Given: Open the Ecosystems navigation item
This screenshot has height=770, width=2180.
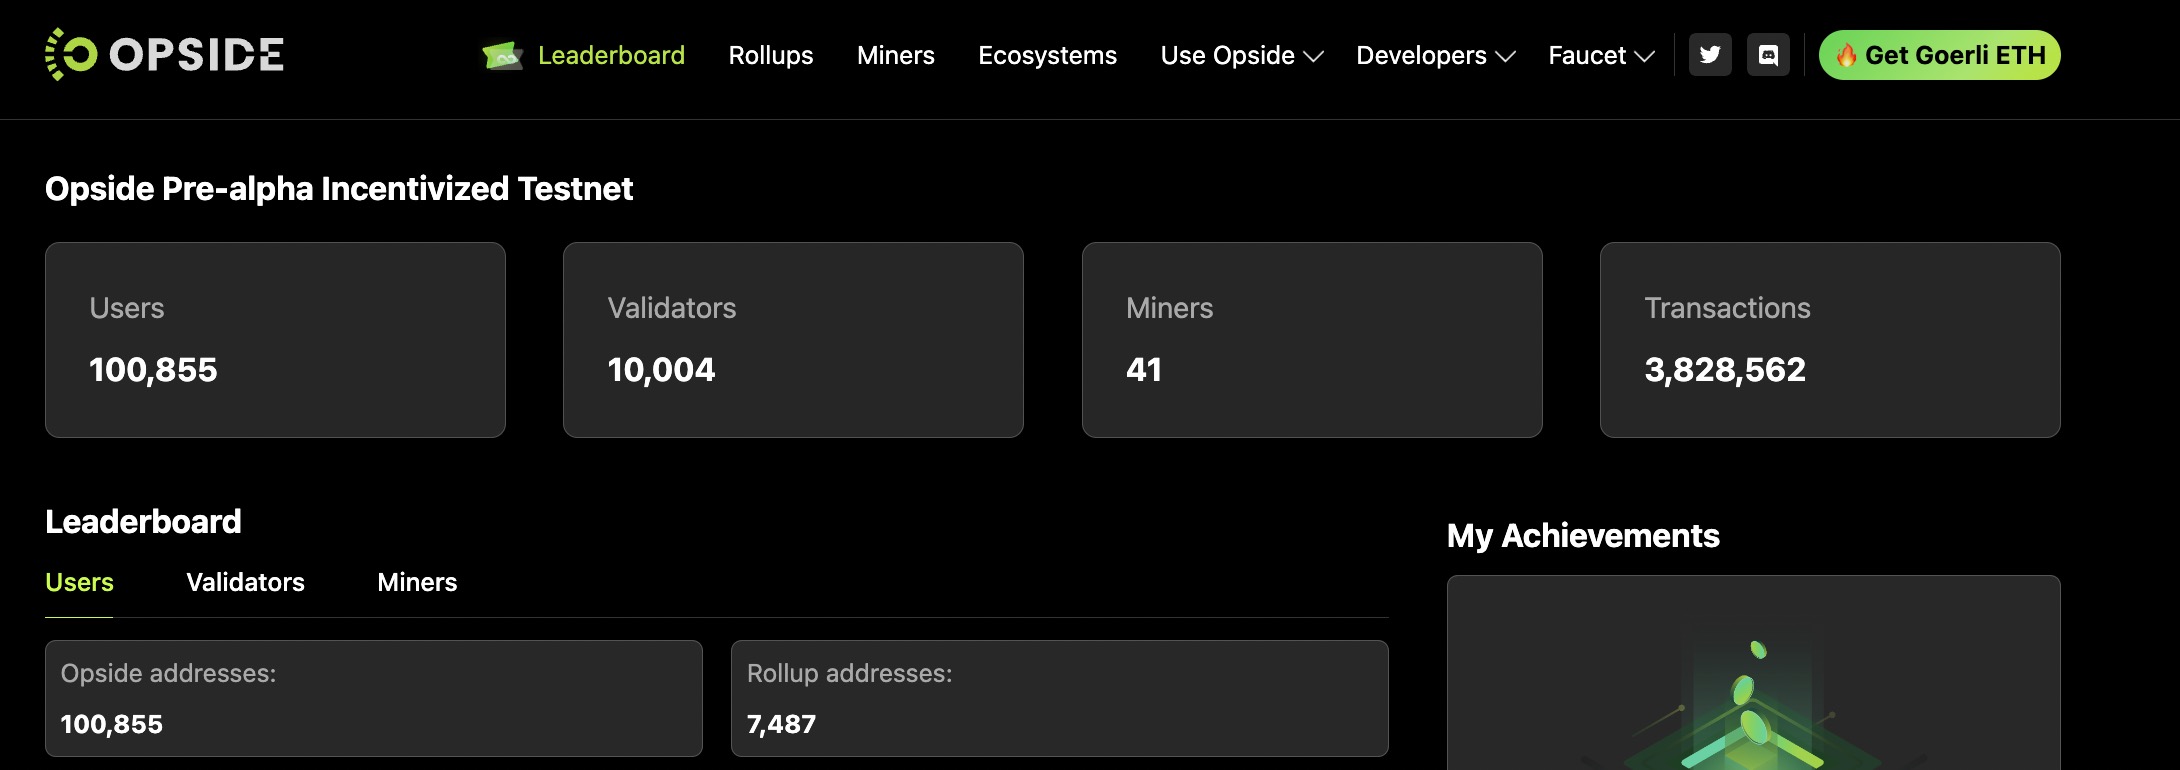Looking at the screenshot, I should click(1047, 56).
